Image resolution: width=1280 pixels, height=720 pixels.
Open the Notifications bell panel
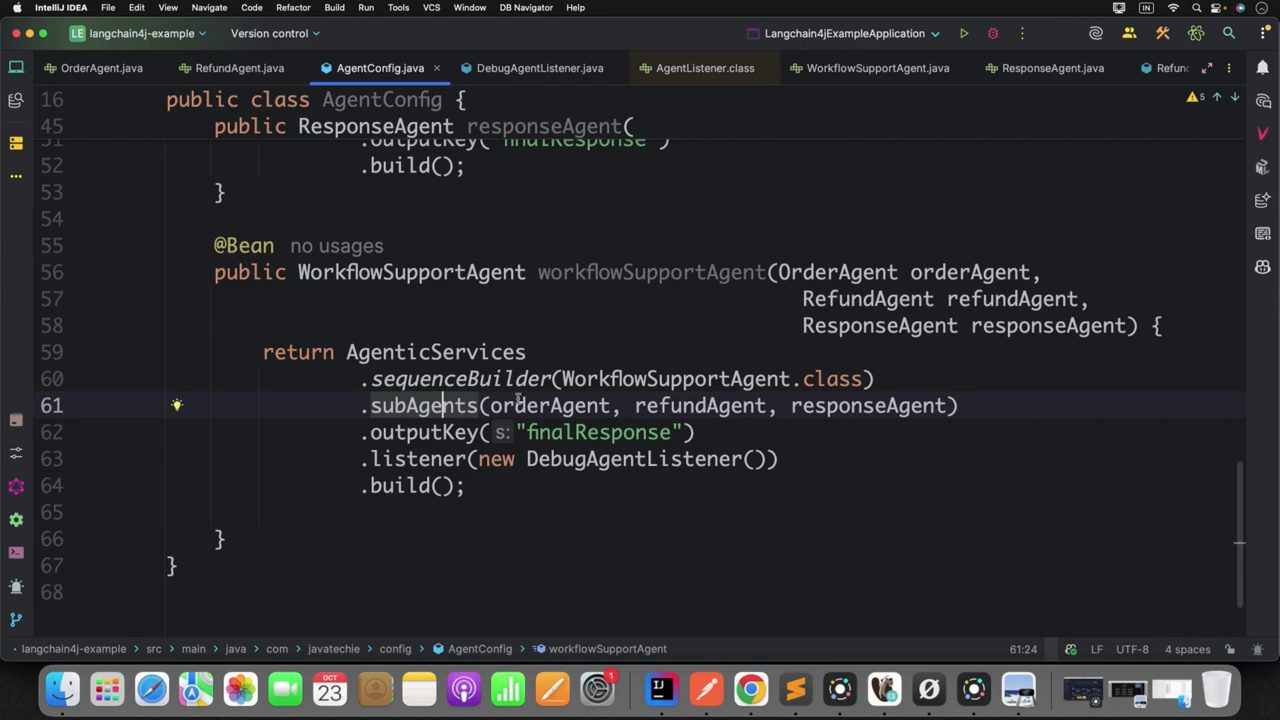coord(1262,68)
